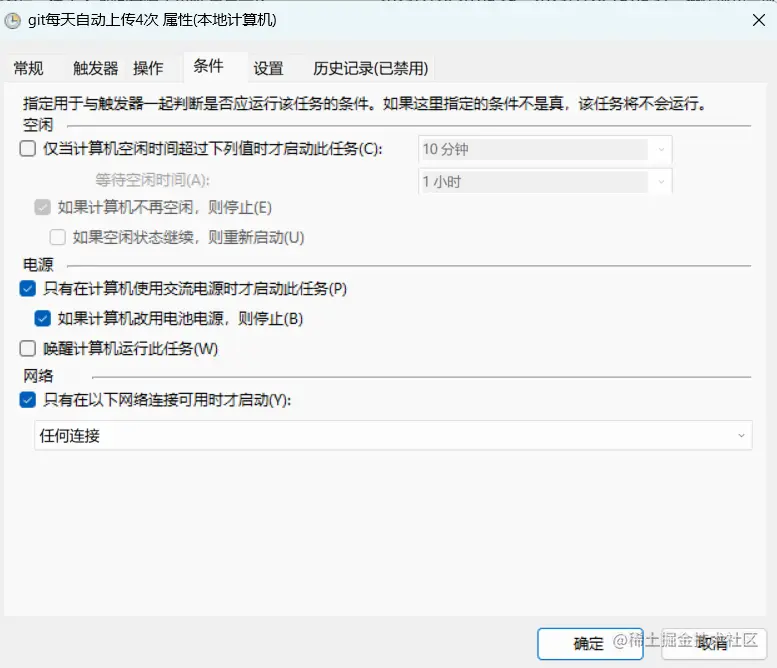
Task: Toggle 如果计算机不再空闲，则停止(E) checkbox
Action: pos(43,207)
